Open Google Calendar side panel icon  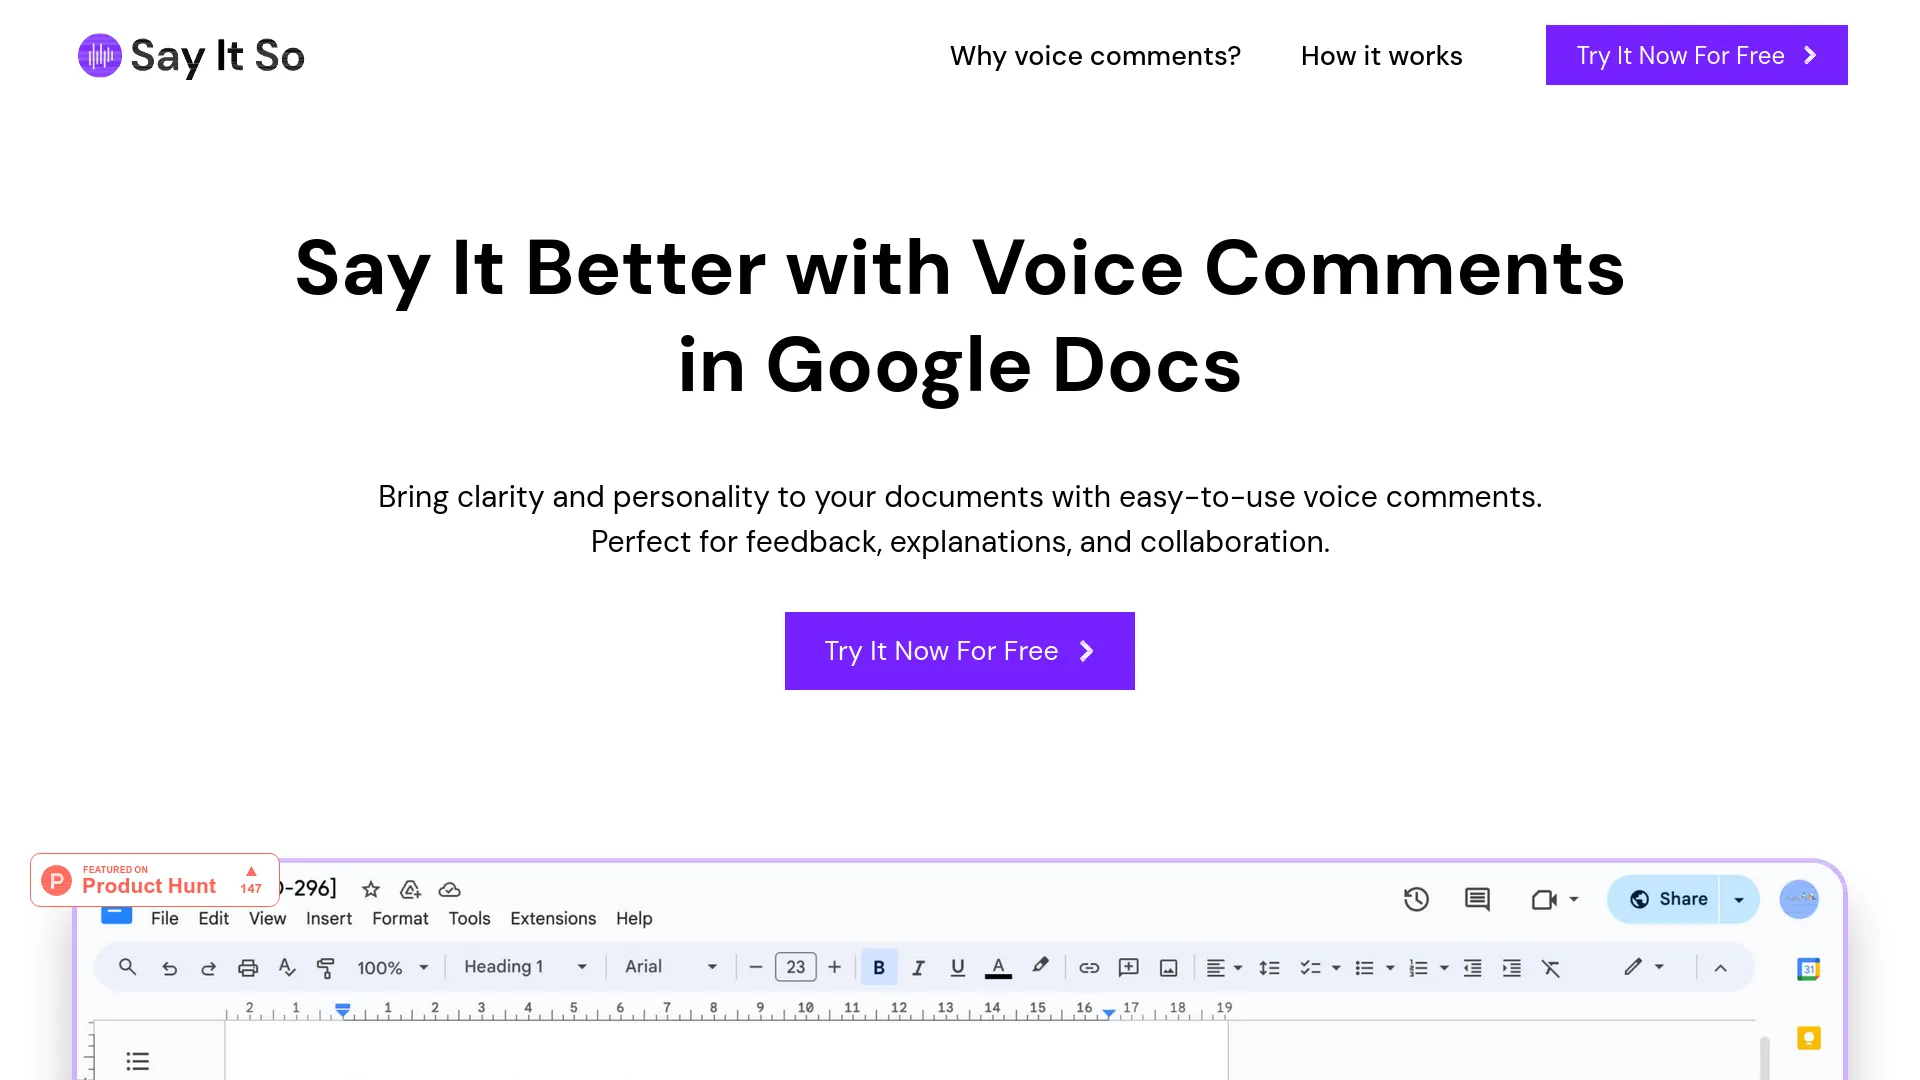coord(1808,969)
